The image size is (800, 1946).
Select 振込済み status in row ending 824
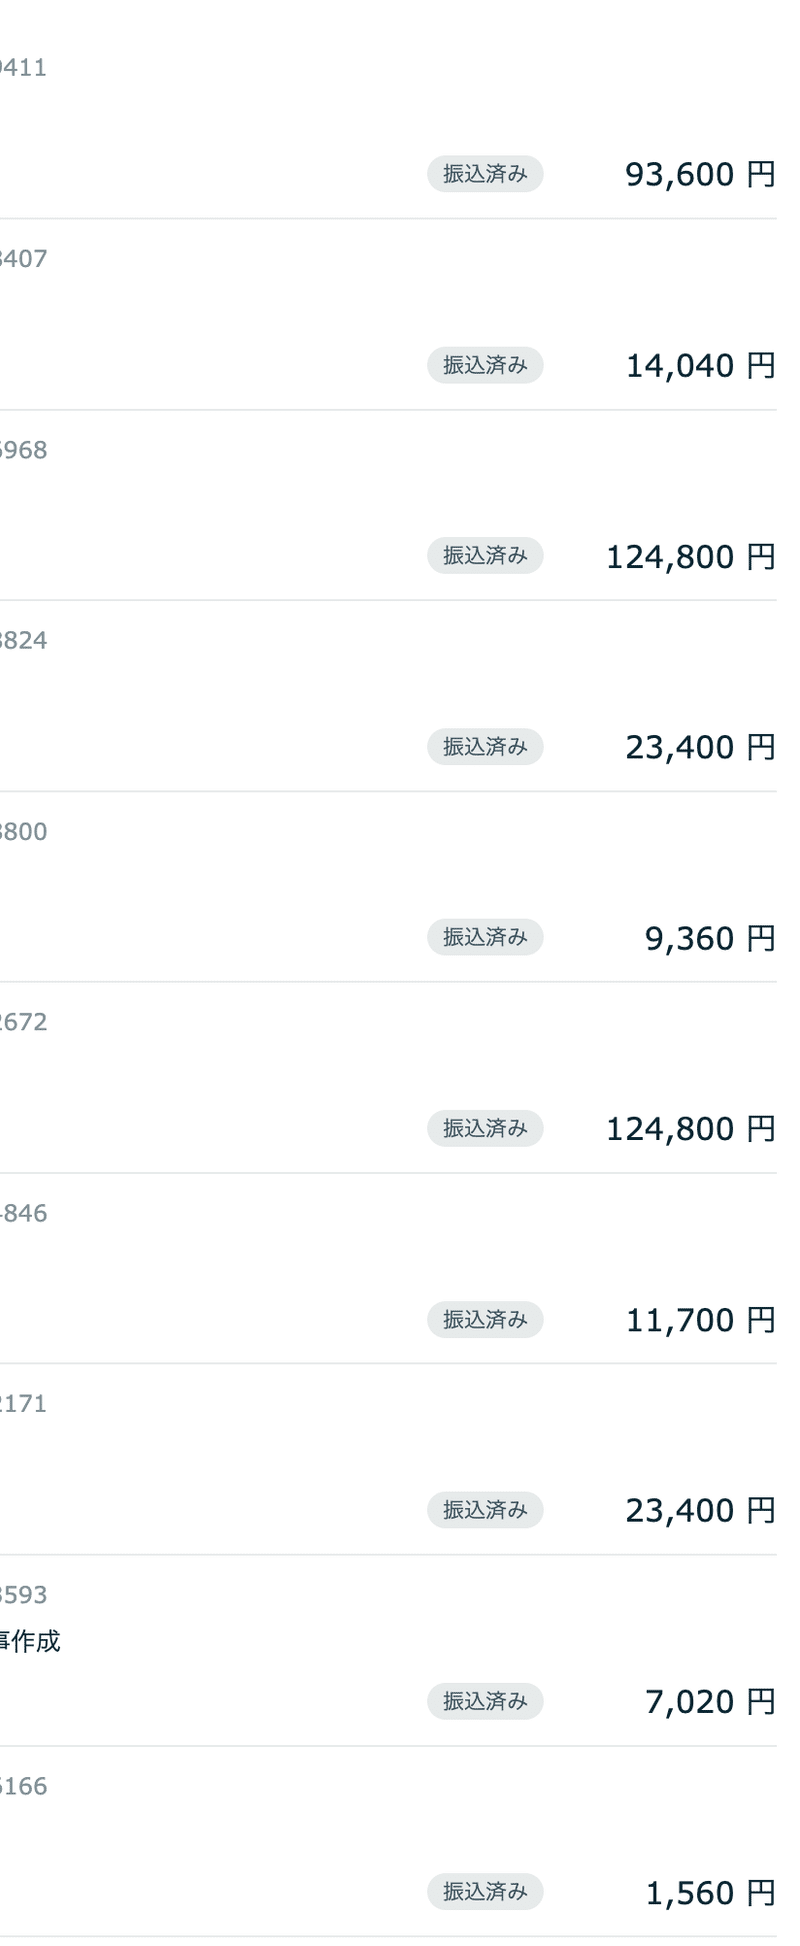coord(485,747)
